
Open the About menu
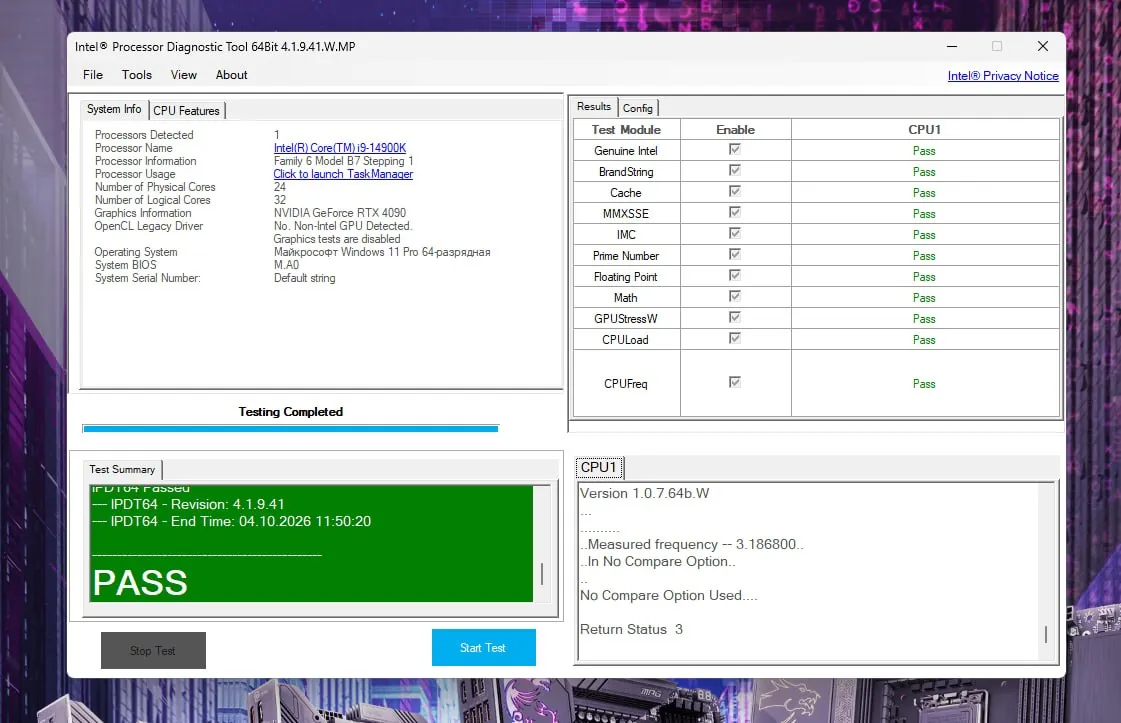(232, 74)
